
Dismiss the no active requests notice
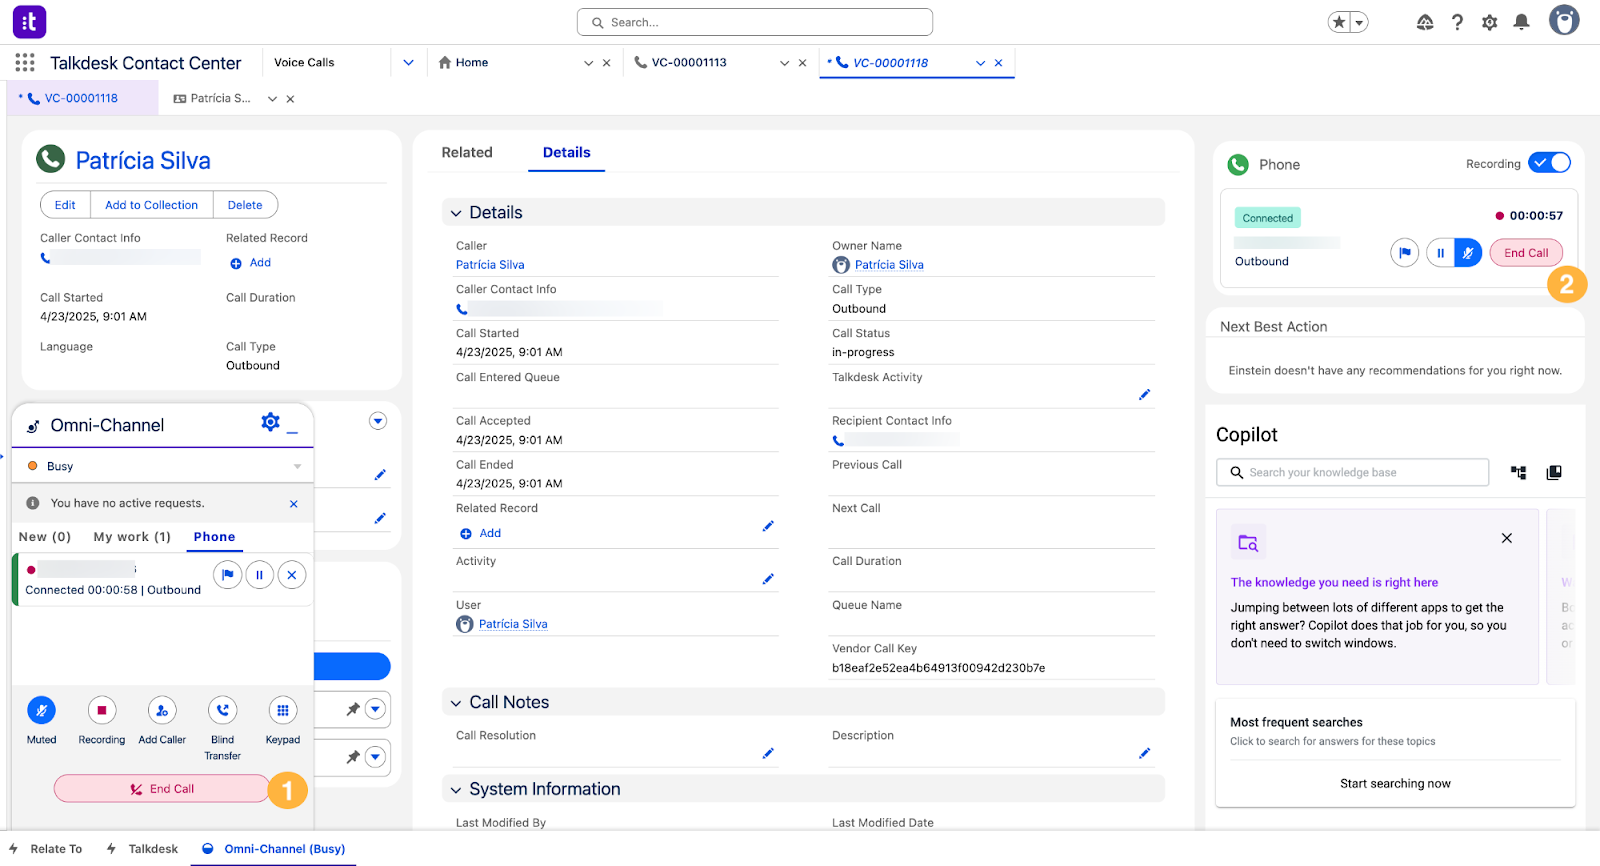(294, 504)
